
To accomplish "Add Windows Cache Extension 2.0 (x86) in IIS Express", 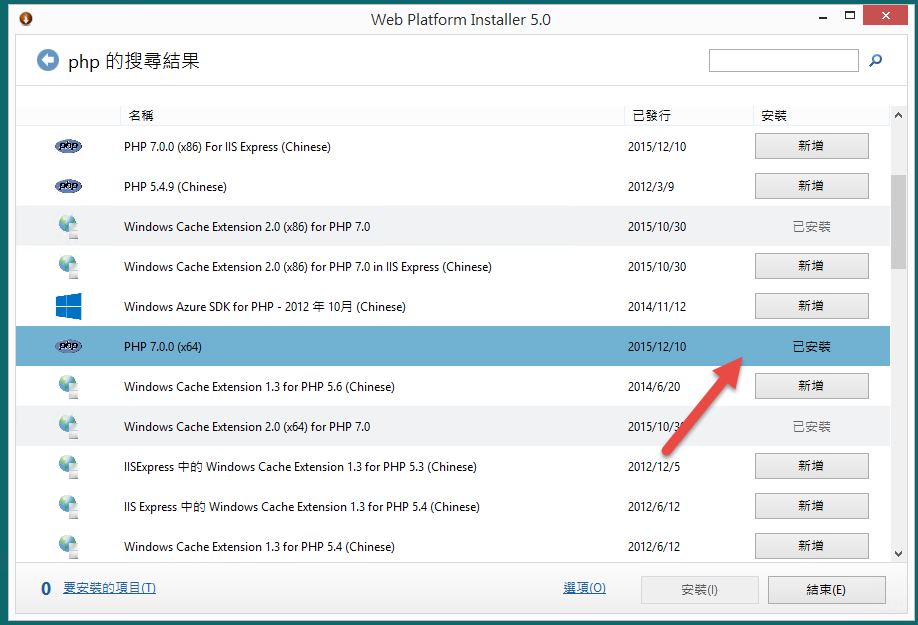I will (811, 266).
